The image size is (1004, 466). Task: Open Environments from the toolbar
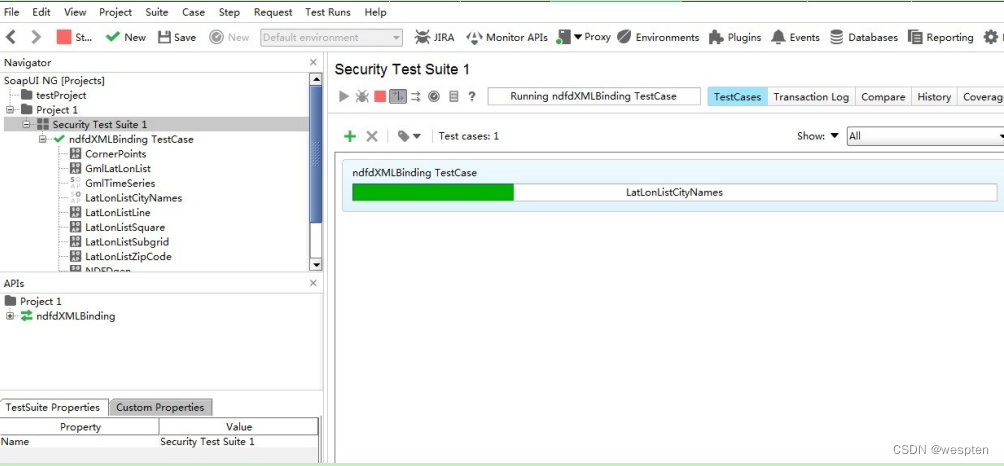tap(658, 37)
